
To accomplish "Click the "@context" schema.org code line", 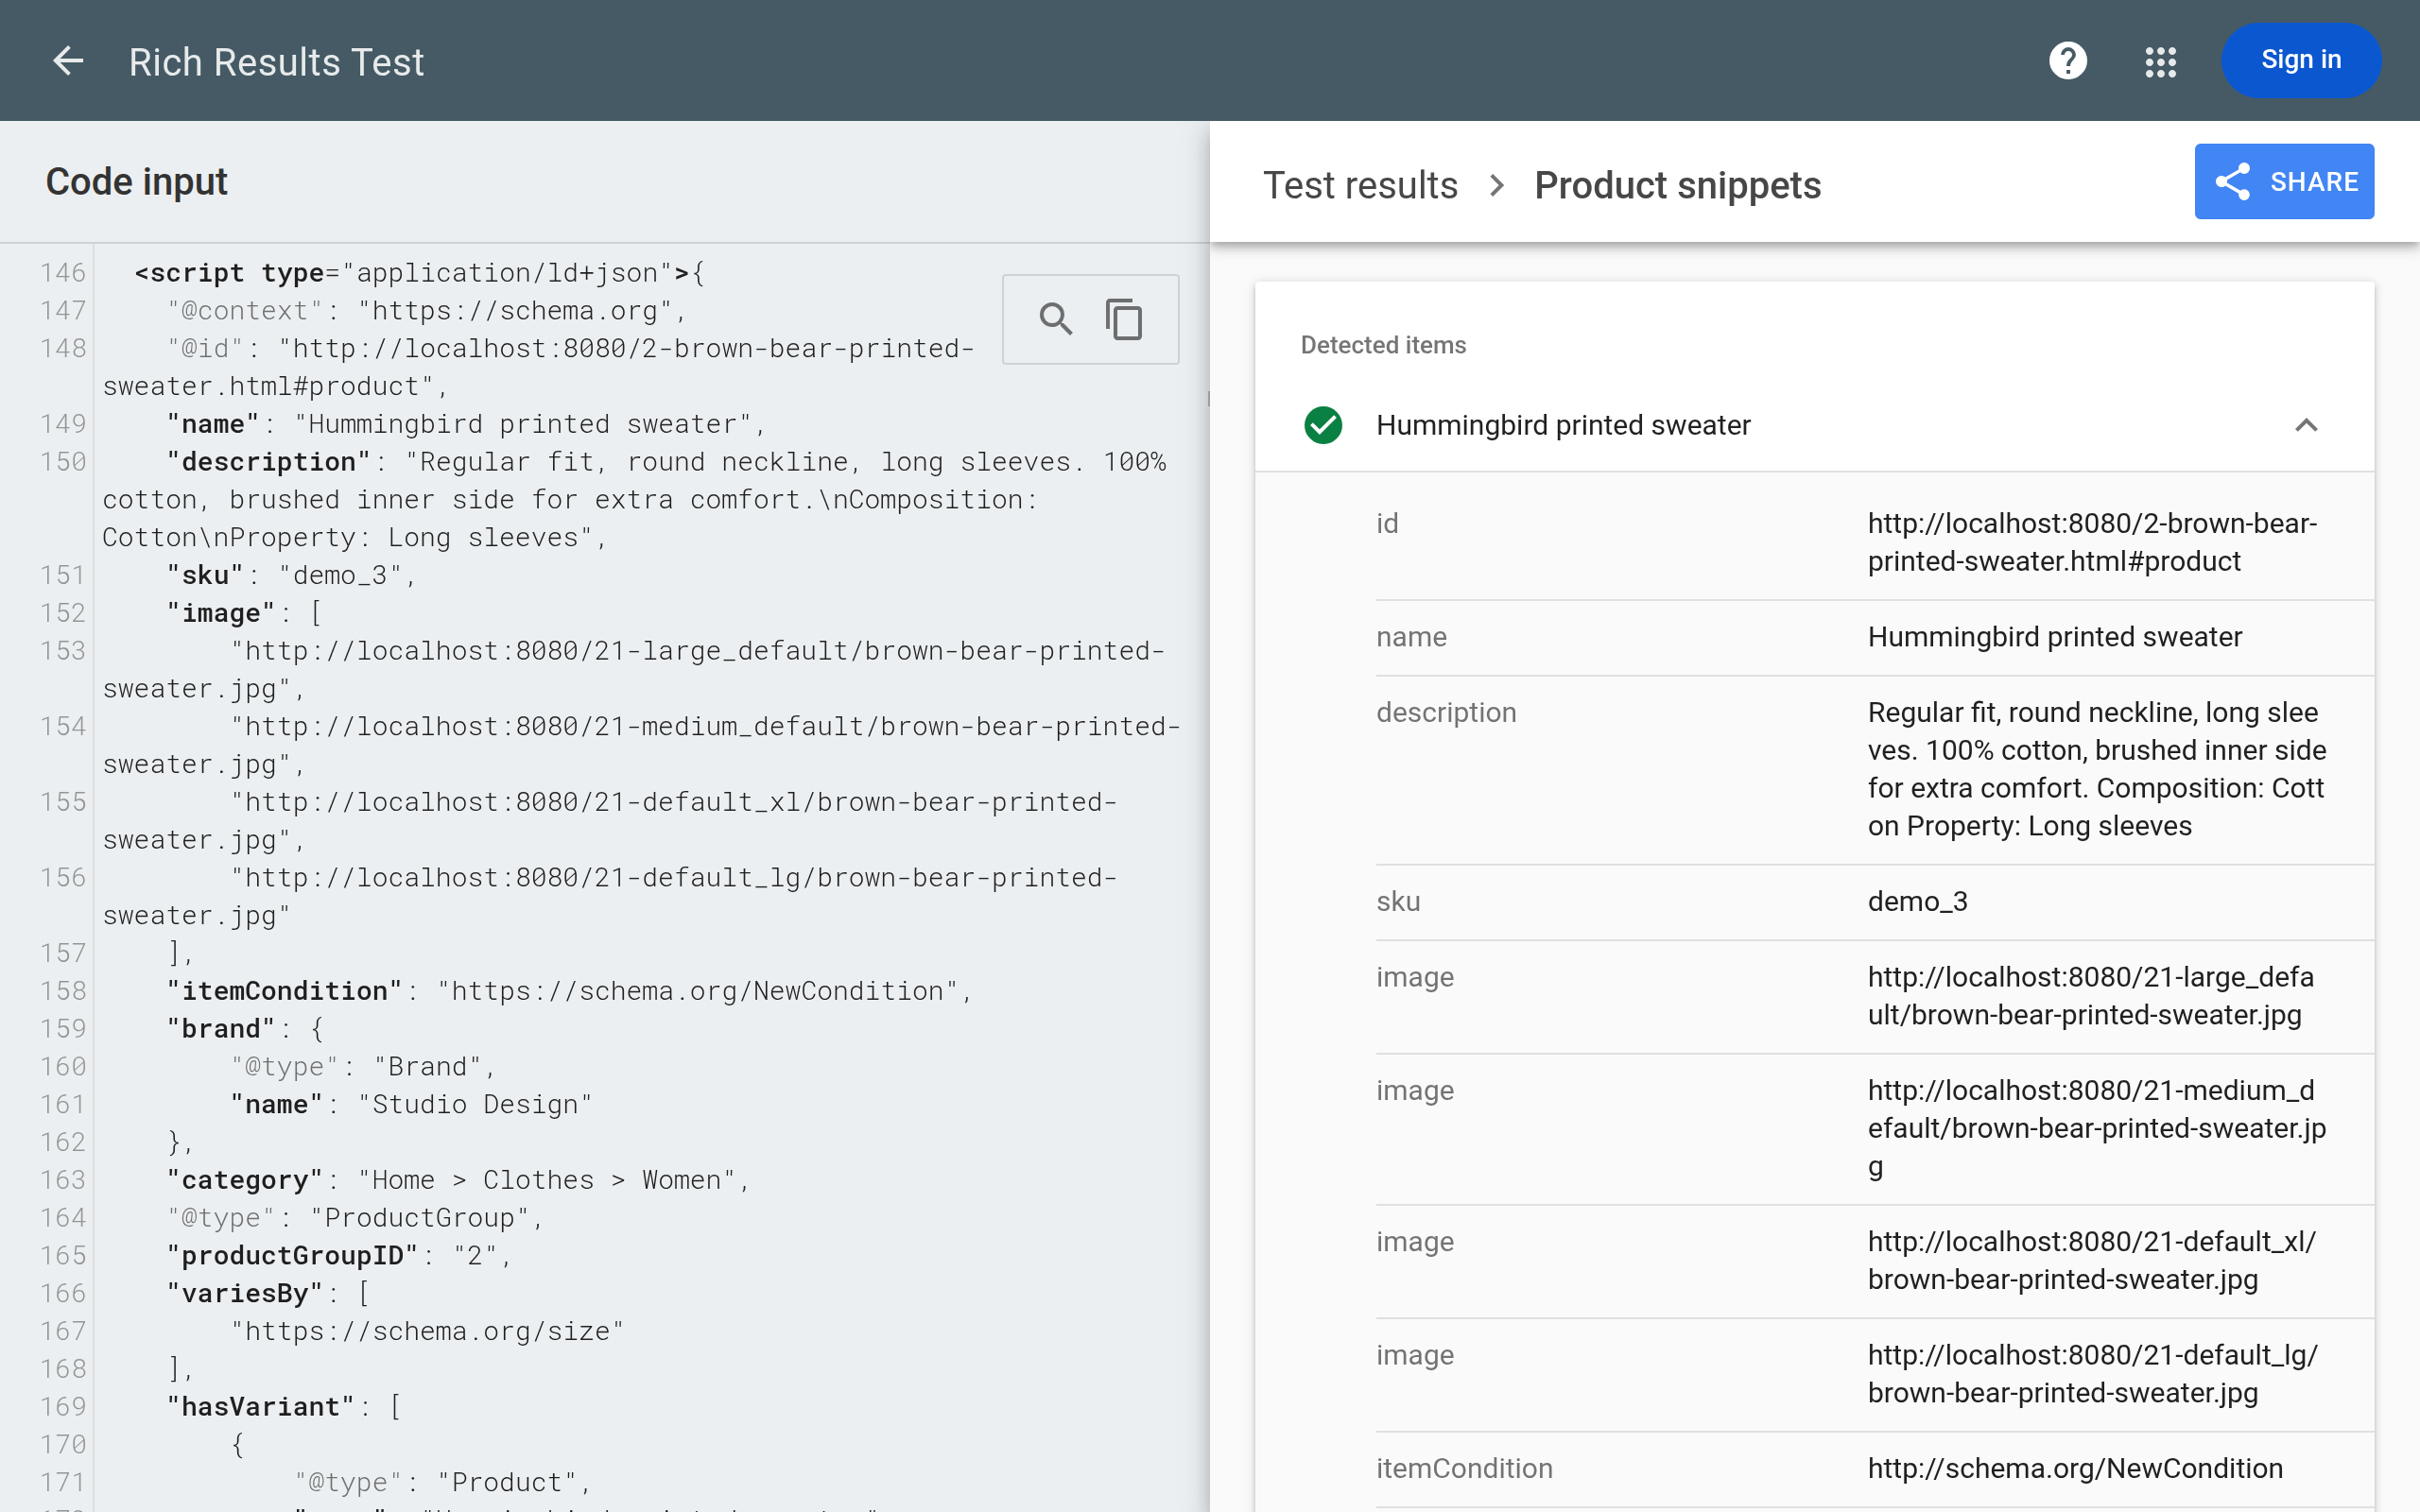I will pyautogui.click(x=426, y=311).
